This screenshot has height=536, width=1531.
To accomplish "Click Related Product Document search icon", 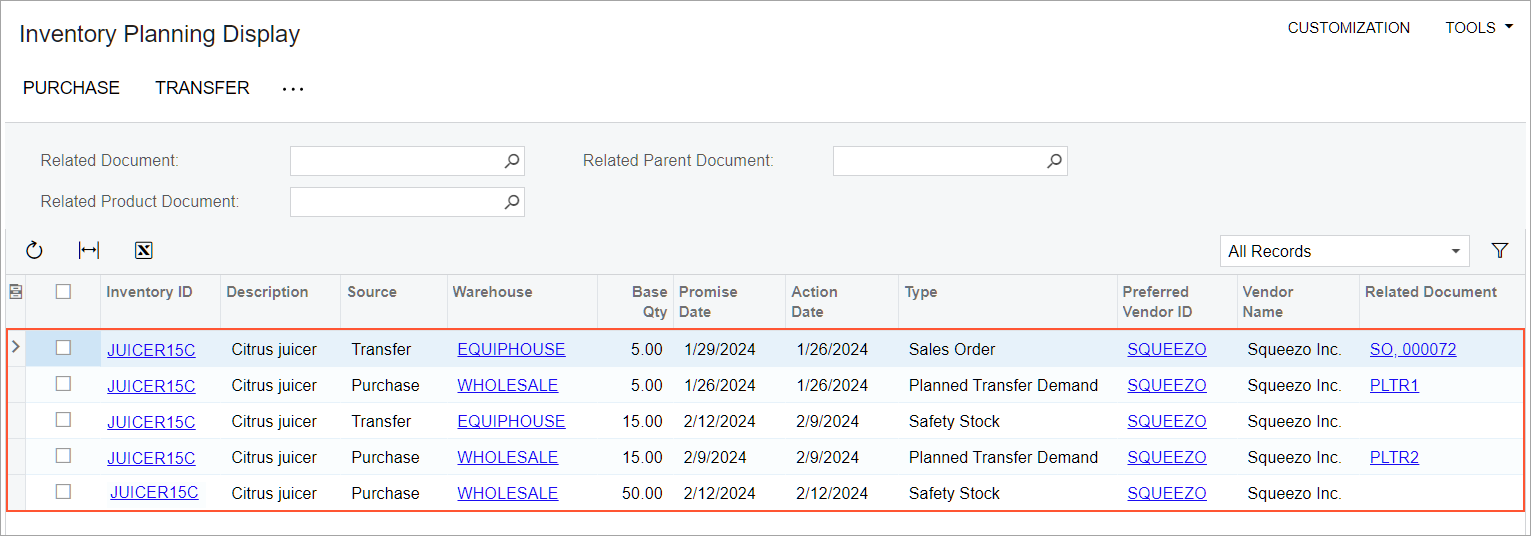I will click(x=511, y=202).
